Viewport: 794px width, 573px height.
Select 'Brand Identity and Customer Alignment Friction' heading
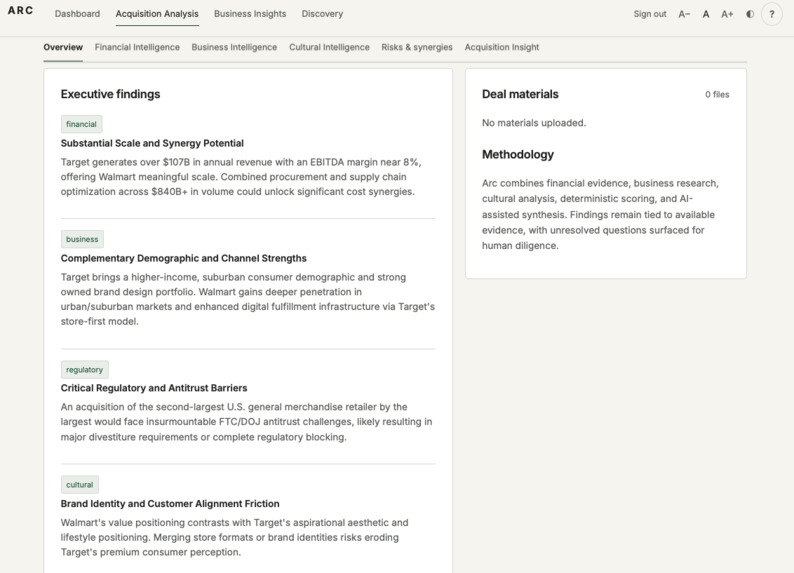(x=170, y=504)
